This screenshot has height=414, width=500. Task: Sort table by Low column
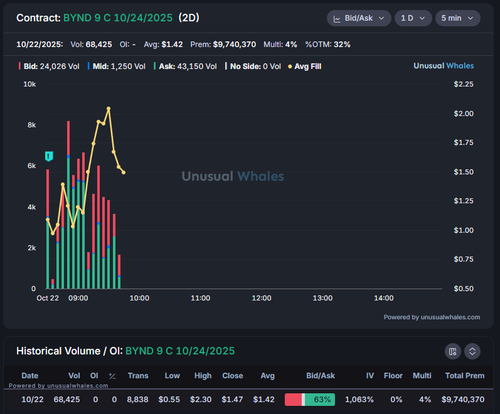(172, 376)
